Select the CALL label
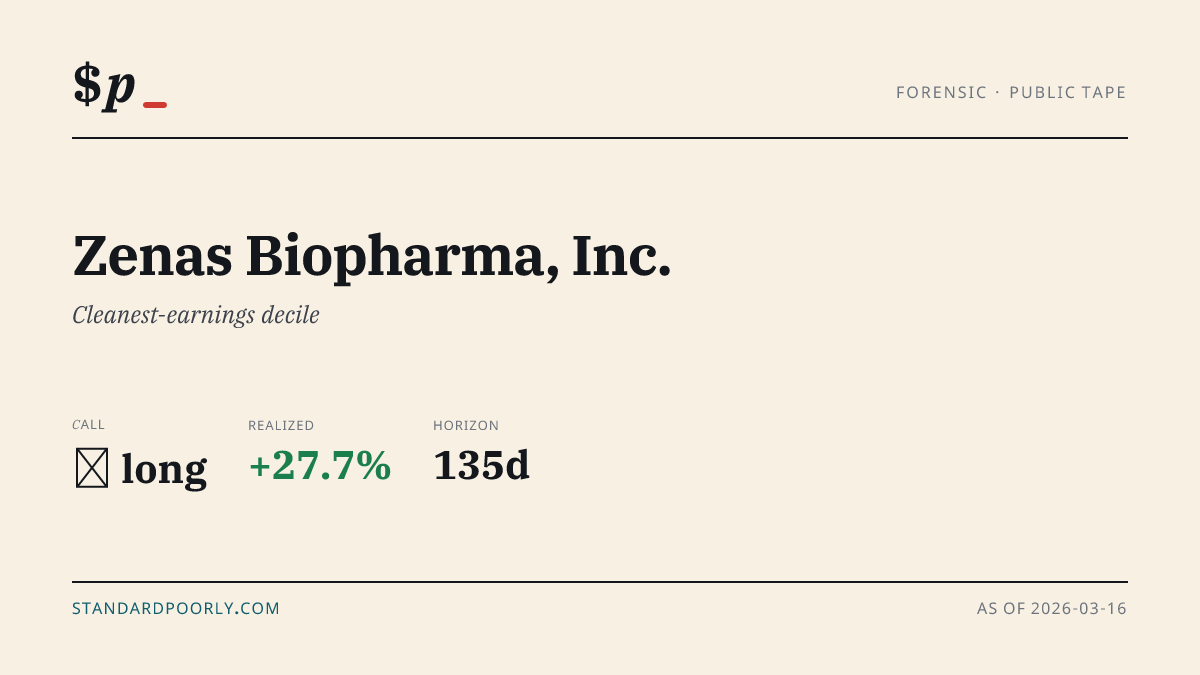Viewport: 1200px width, 675px height. pyautogui.click(x=88, y=425)
